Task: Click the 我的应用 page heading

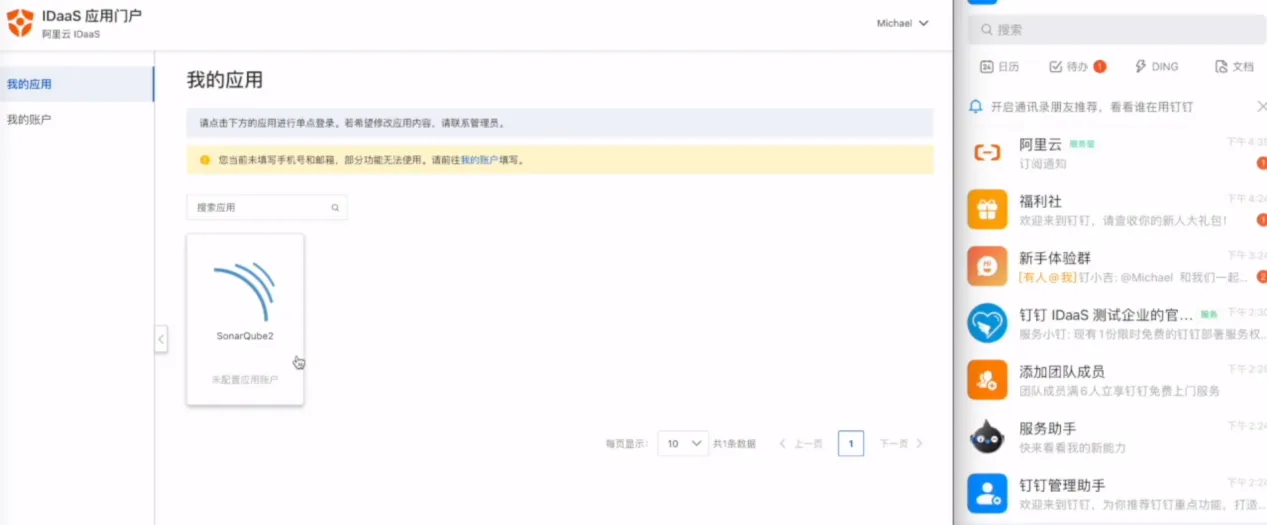Action: (225, 80)
